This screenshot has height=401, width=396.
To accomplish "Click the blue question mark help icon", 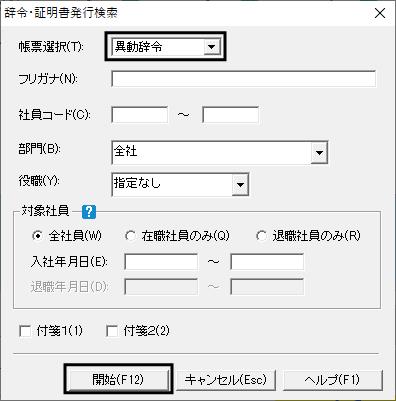I will click(89, 212).
